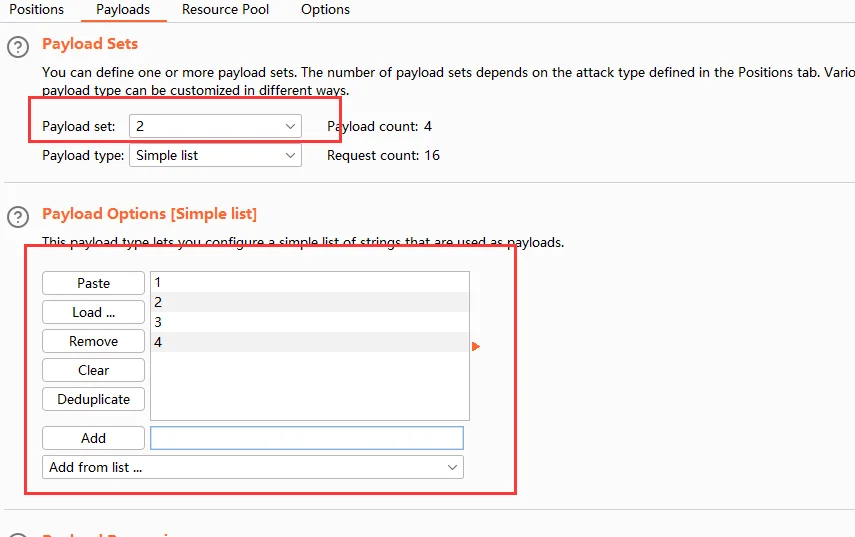Open the Payload Options help icon
The width and height of the screenshot is (855, 537).
pyautogui.click(x=18, y=216)
